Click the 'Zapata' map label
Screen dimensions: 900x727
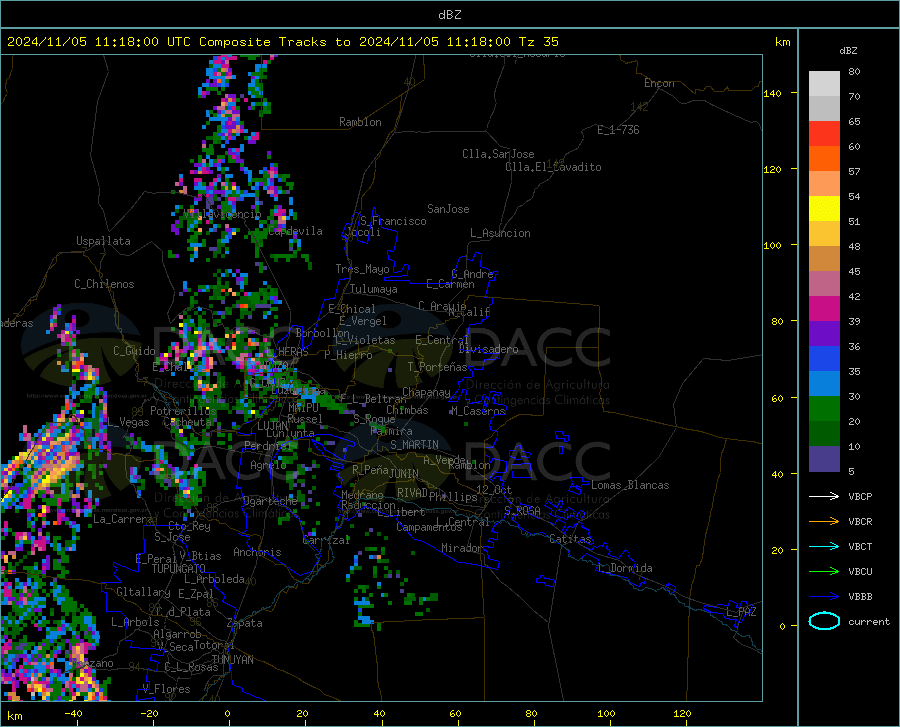tap(245, 623)
